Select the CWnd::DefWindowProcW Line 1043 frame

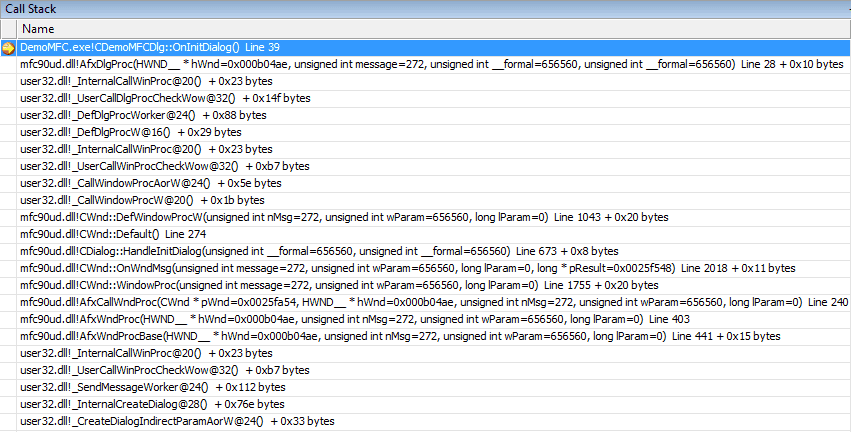pyautogui.click(x=434, y=217)
